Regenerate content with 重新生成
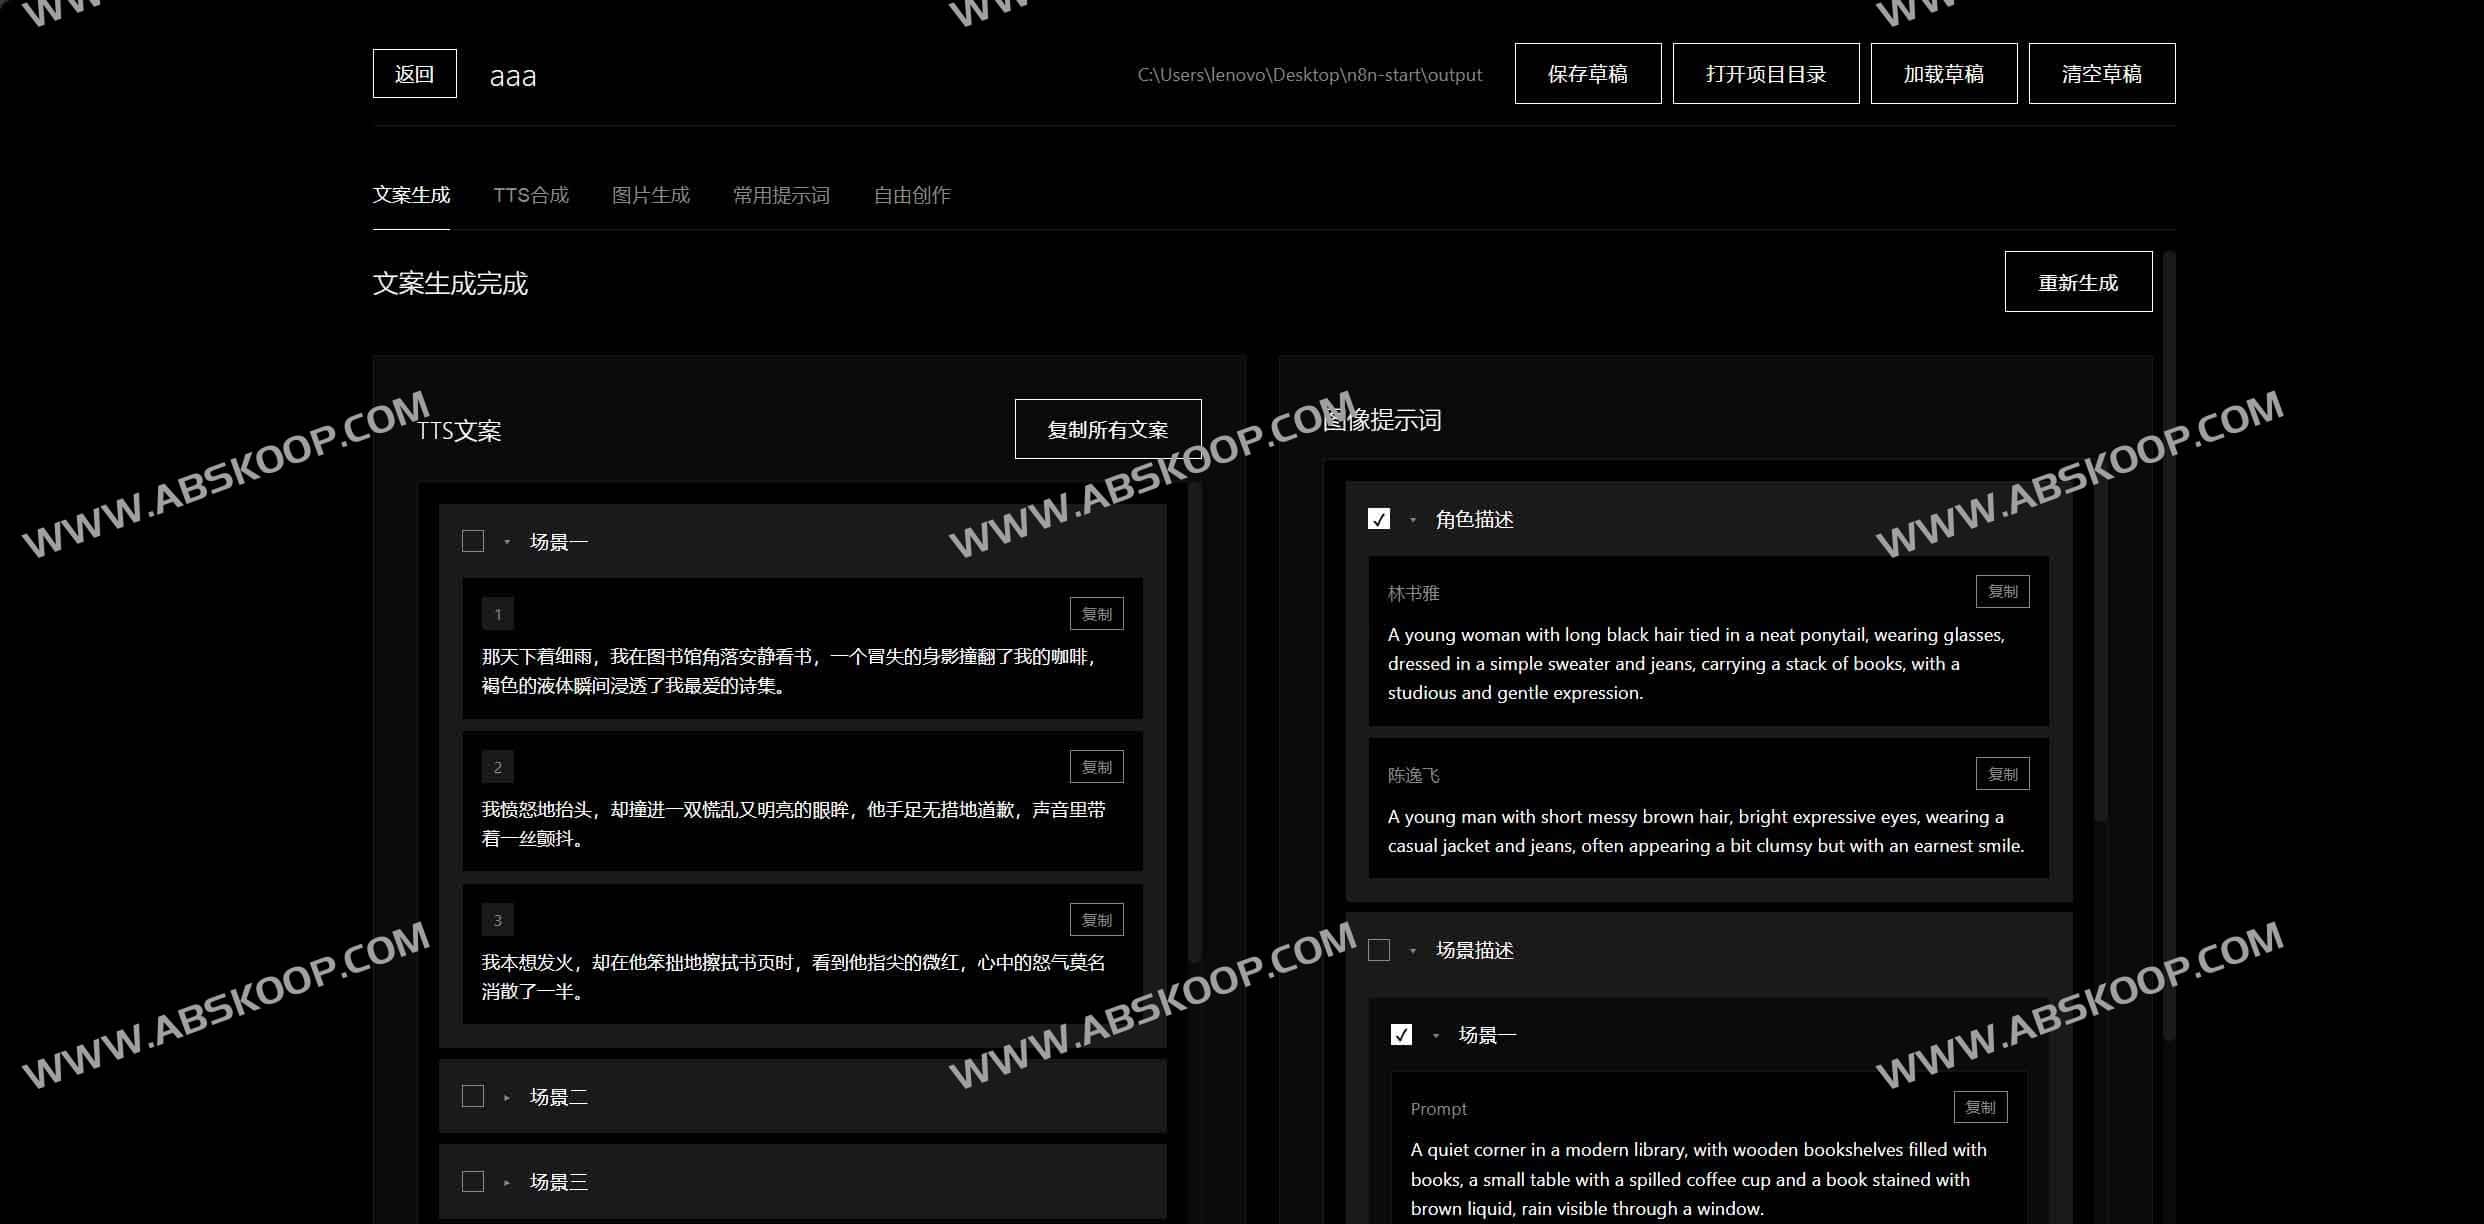2484x1224 pixels. click(2078, 282)
